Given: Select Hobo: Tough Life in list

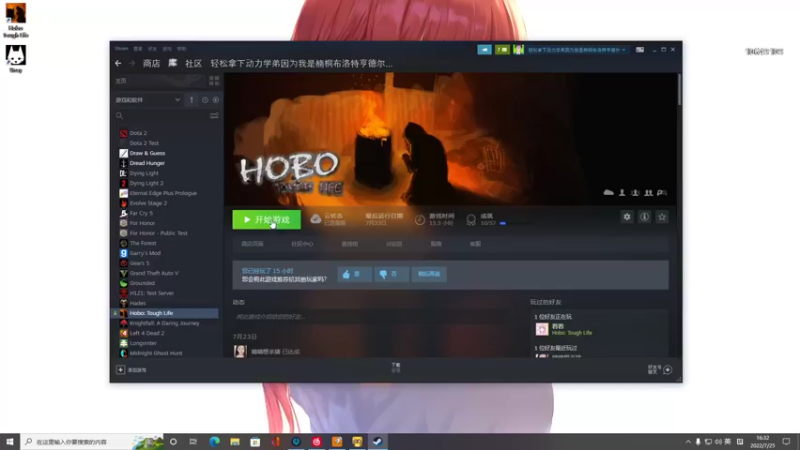Looking at the screenshot, I should 166,313.
